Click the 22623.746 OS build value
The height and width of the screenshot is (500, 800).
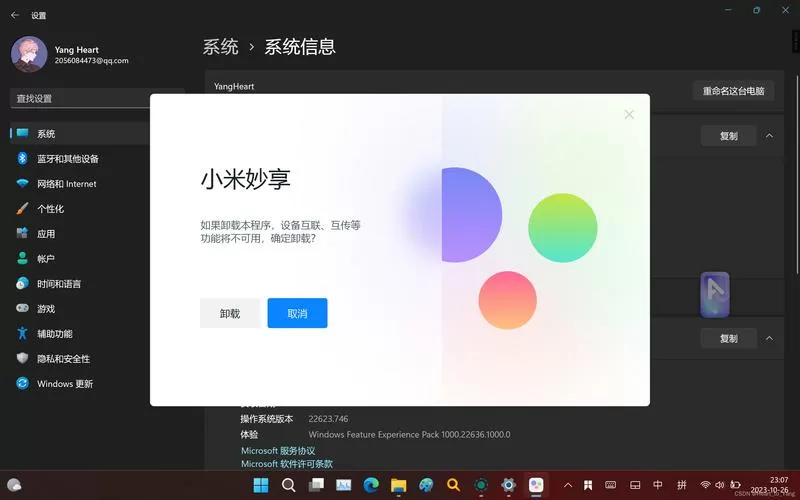point(328,419)
